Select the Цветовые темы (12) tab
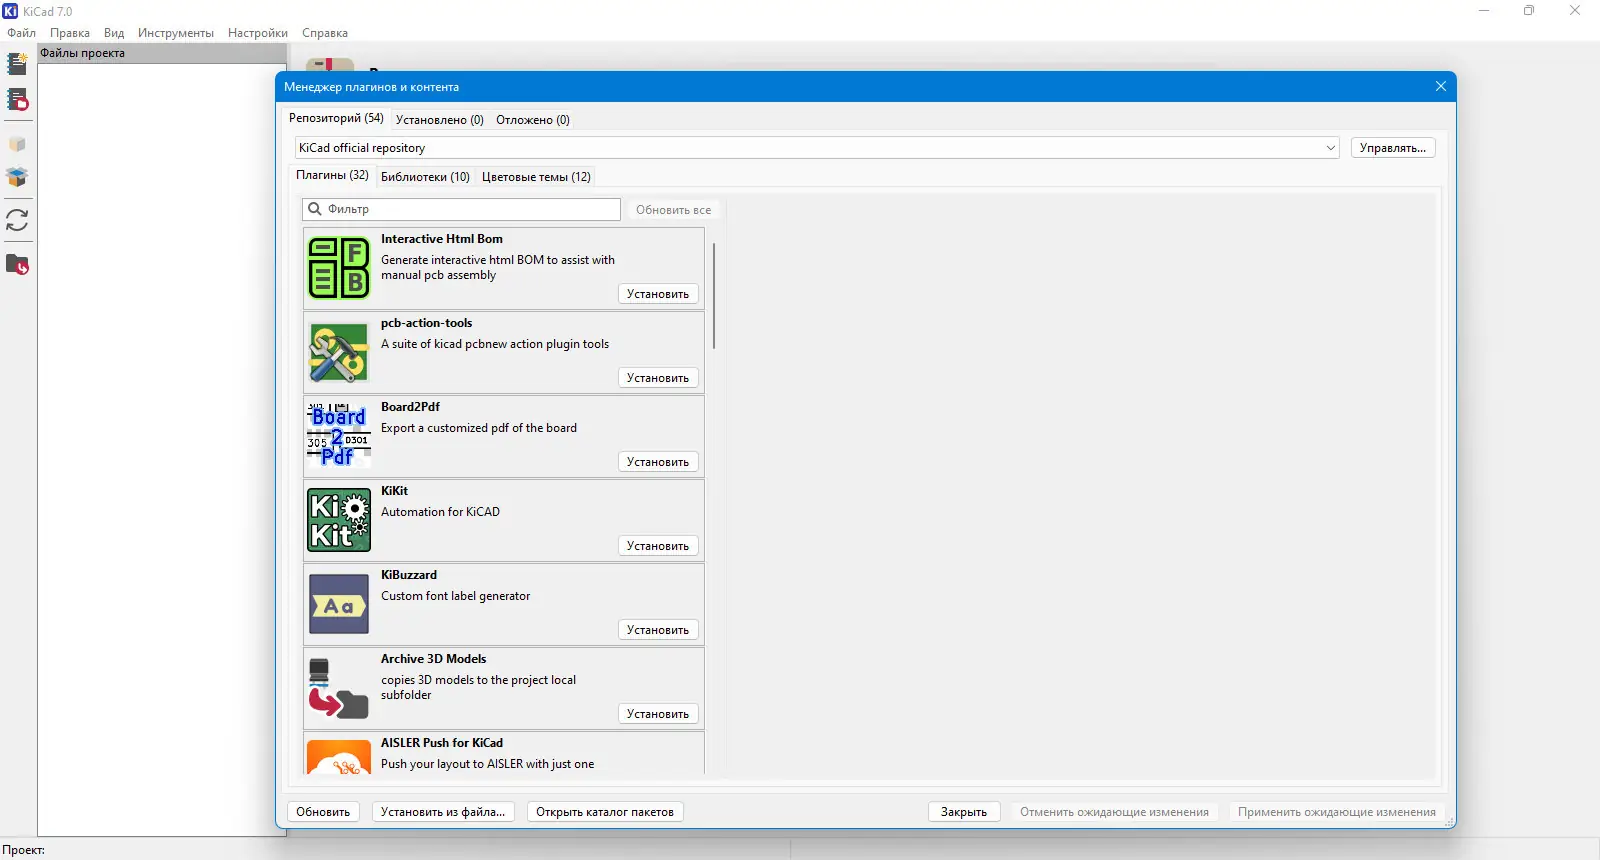Image resolution: width=1600 pixels, height=860 pixels. [x=536, y=177]
